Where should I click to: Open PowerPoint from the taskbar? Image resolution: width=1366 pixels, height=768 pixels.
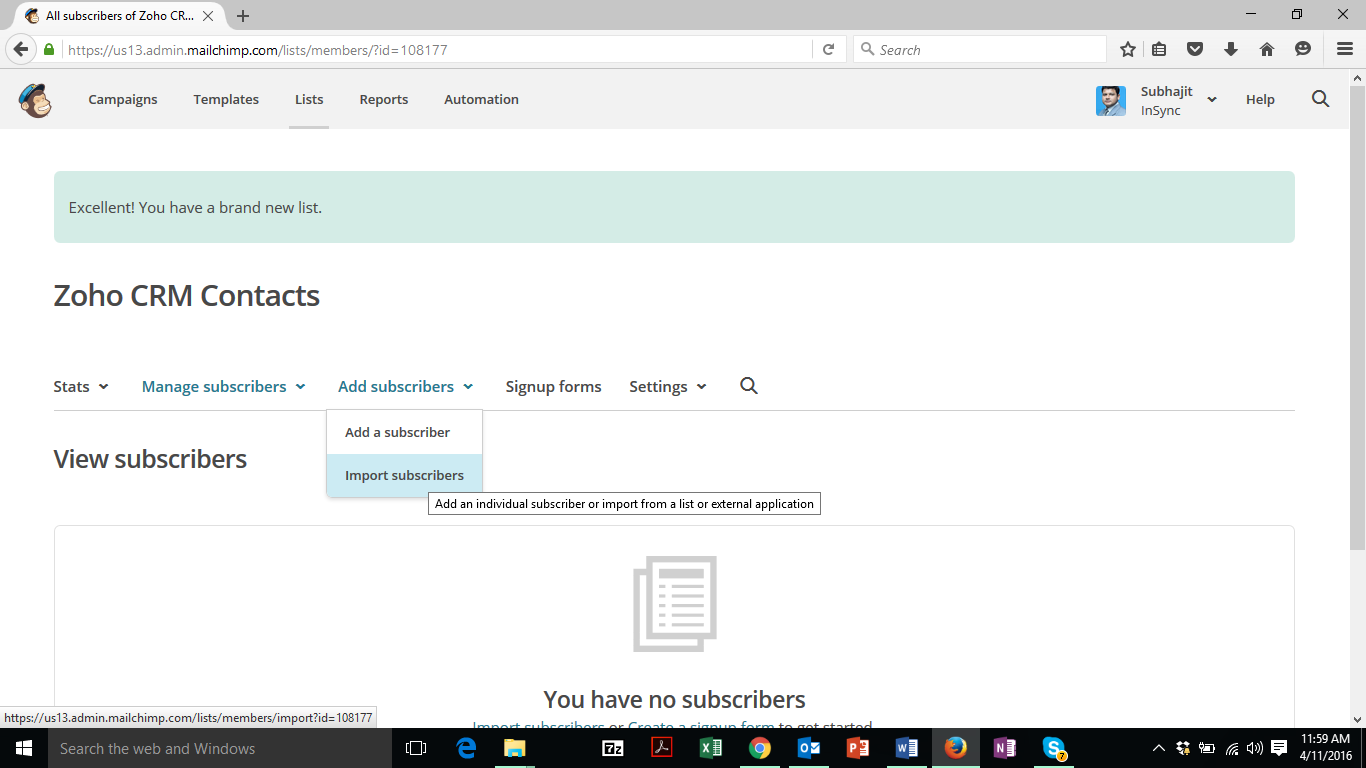(x=858, y=748)
